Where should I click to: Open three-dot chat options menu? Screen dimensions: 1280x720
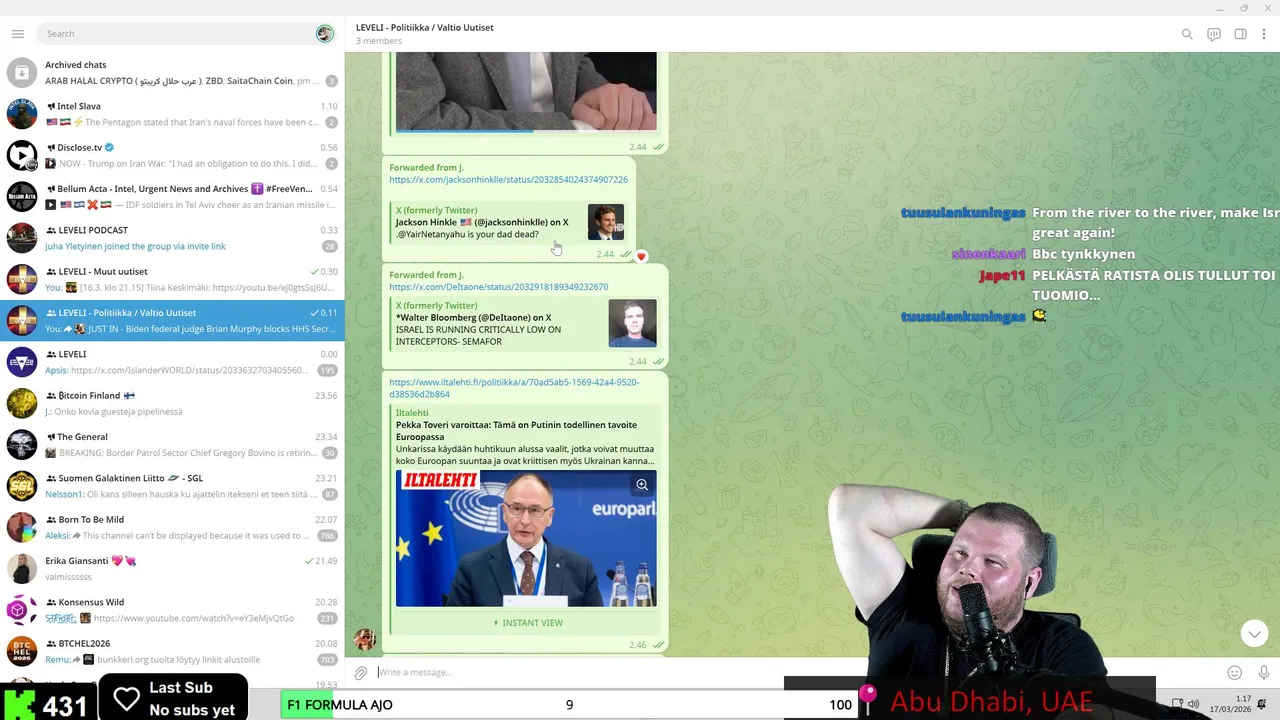[1265, 34]
